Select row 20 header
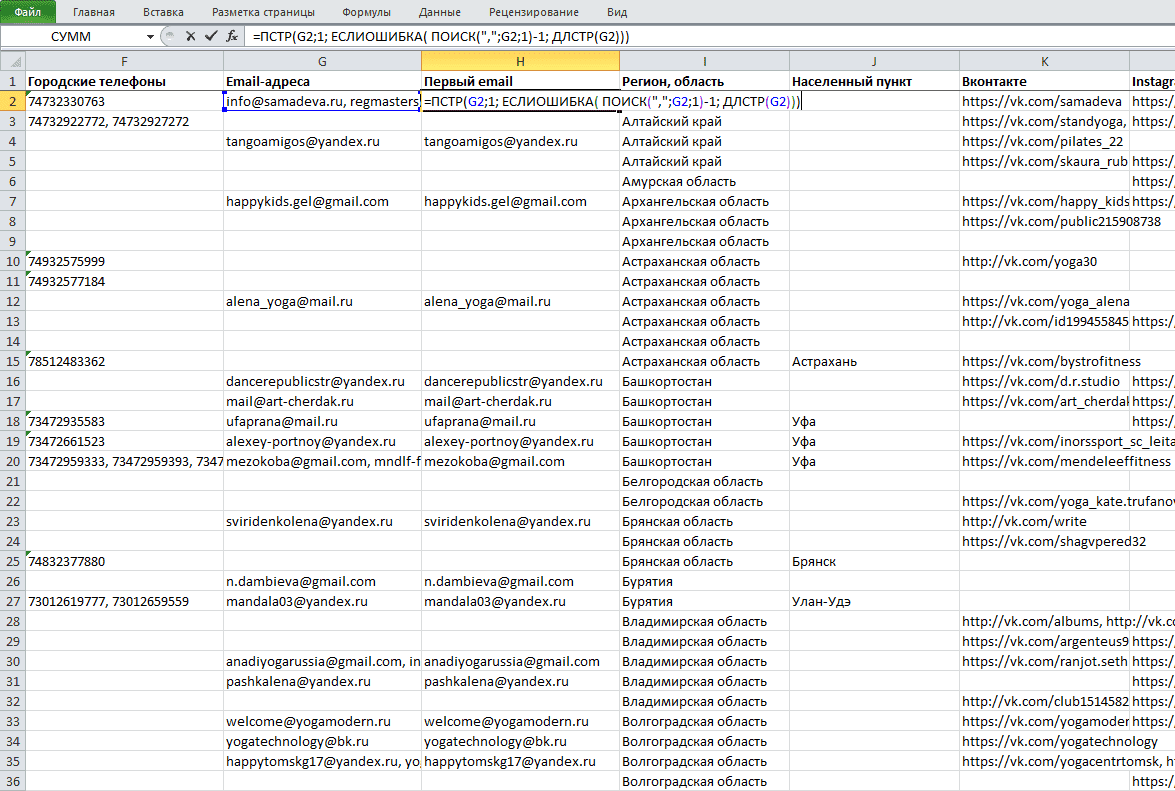This screenshot has width=1175, height=791. [13, 461]
